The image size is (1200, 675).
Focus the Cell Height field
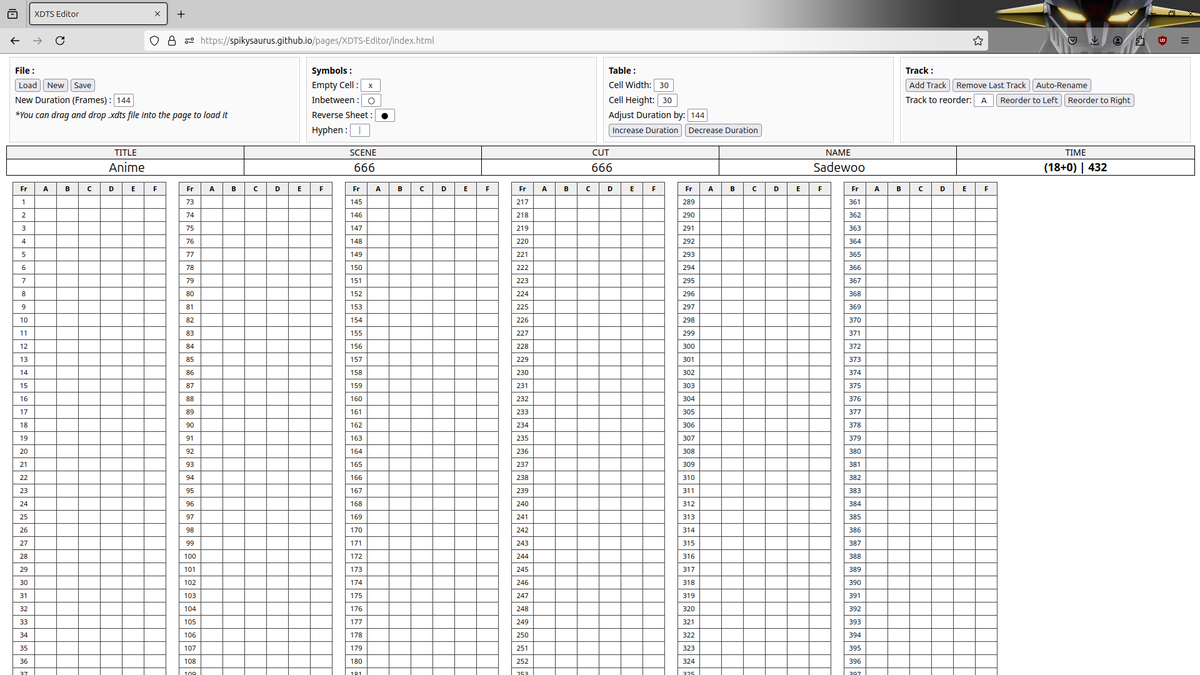click(667, 100)
